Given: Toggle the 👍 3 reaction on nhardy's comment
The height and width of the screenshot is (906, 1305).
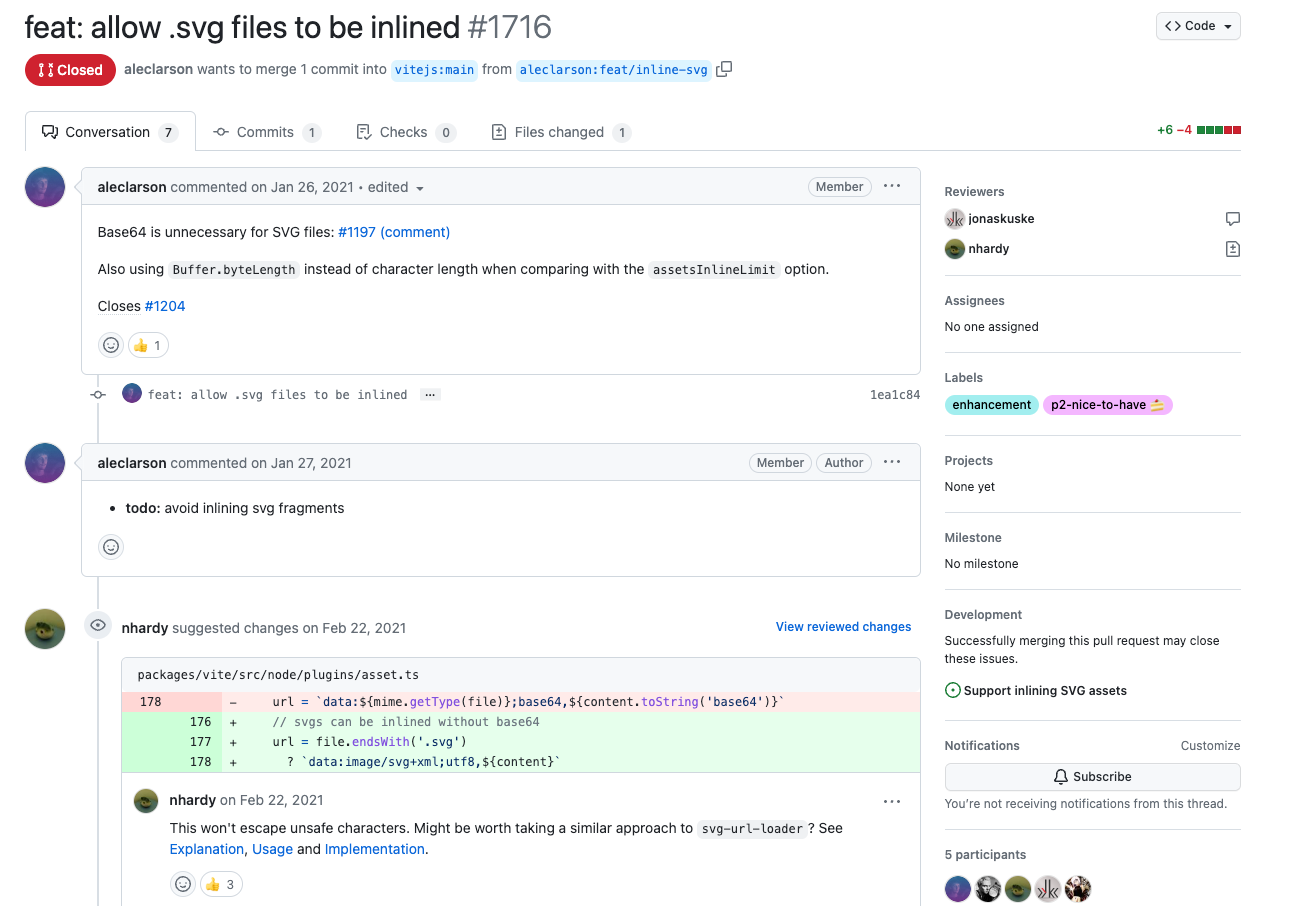Looking at the screenshot, I should pyautogui.click(x=220, y=884).
